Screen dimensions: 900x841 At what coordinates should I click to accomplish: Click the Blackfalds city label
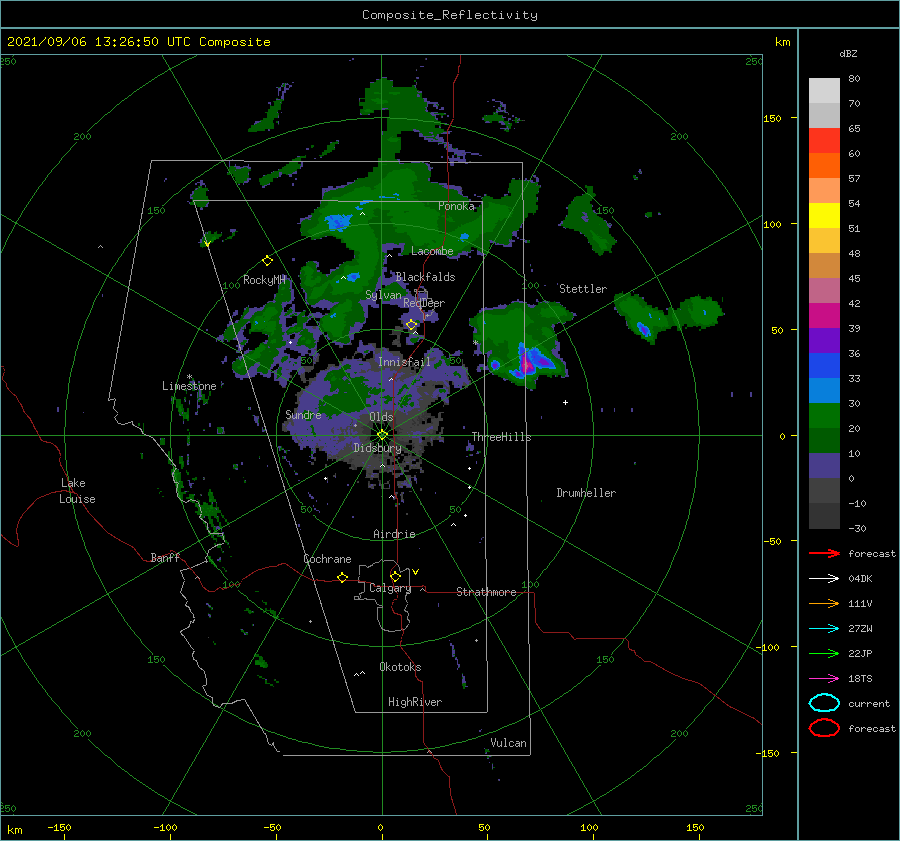[x=425, y=277]
